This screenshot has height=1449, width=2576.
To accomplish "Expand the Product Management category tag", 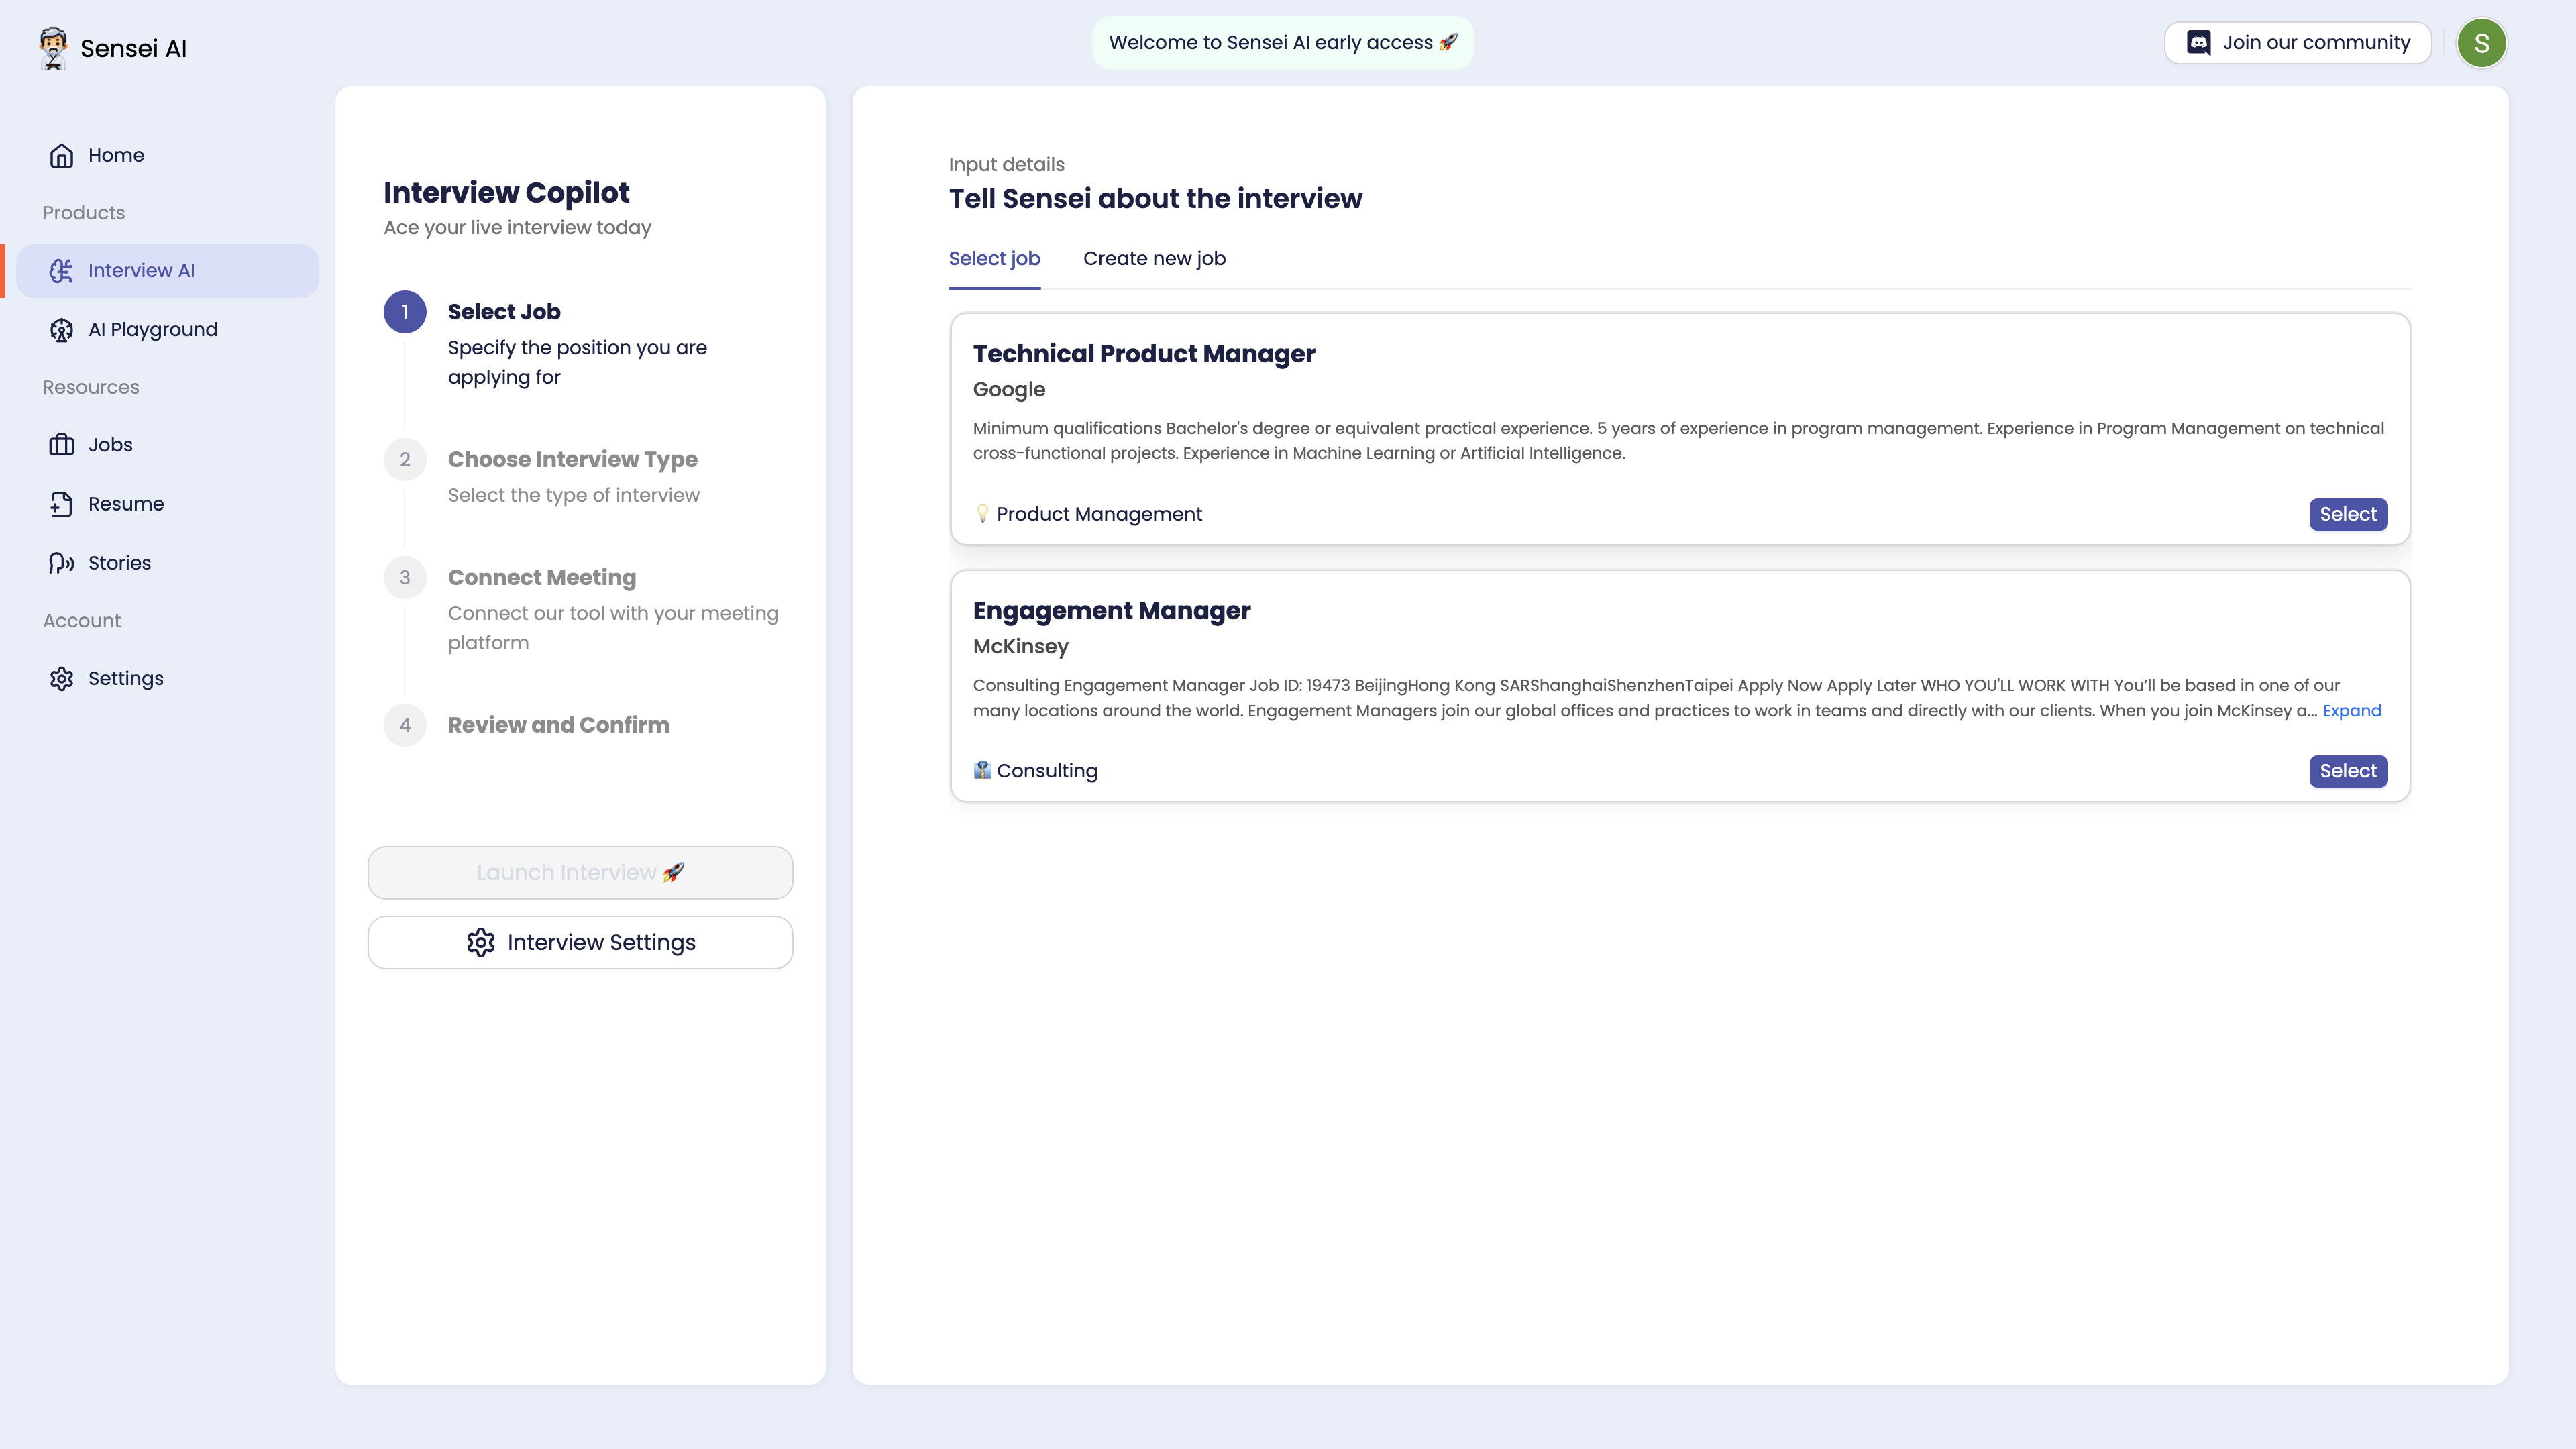I will click(1086, 513).
